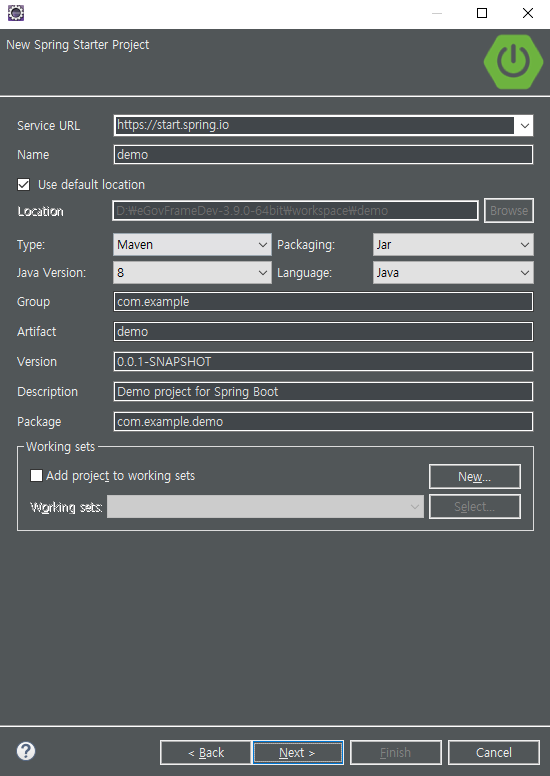Click the 'Working sets' group heading
This screenshot has width=550, height=776.
60,447
